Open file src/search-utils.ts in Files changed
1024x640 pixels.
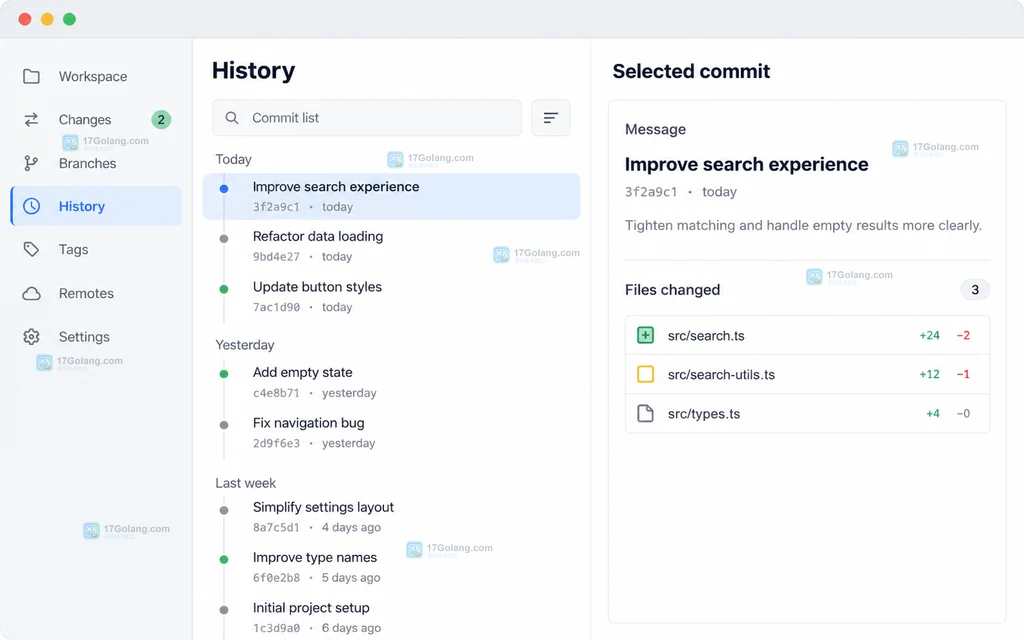click(x=807, y=374)
